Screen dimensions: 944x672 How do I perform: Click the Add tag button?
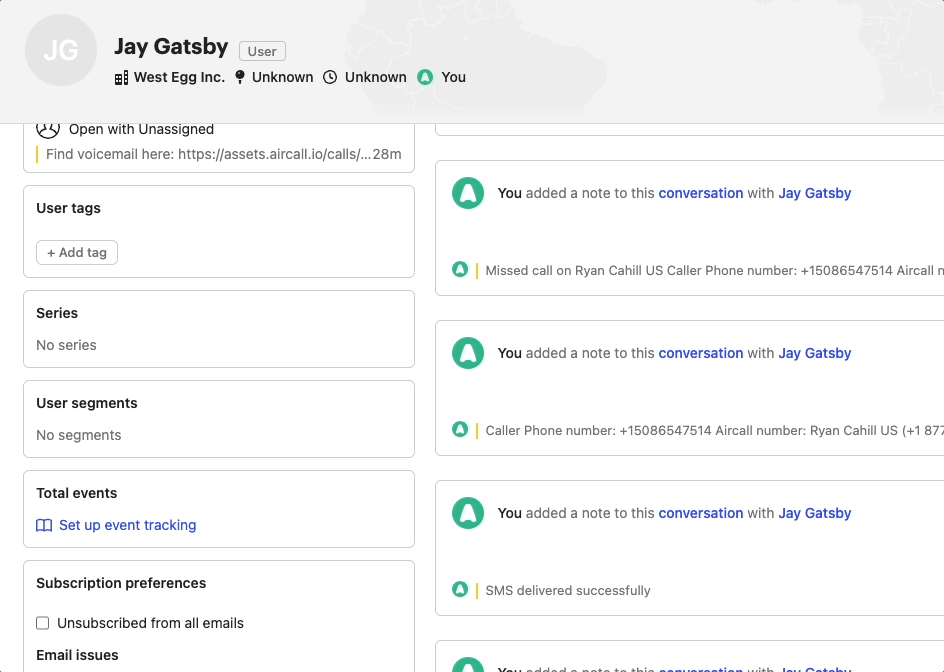(77, 253)
